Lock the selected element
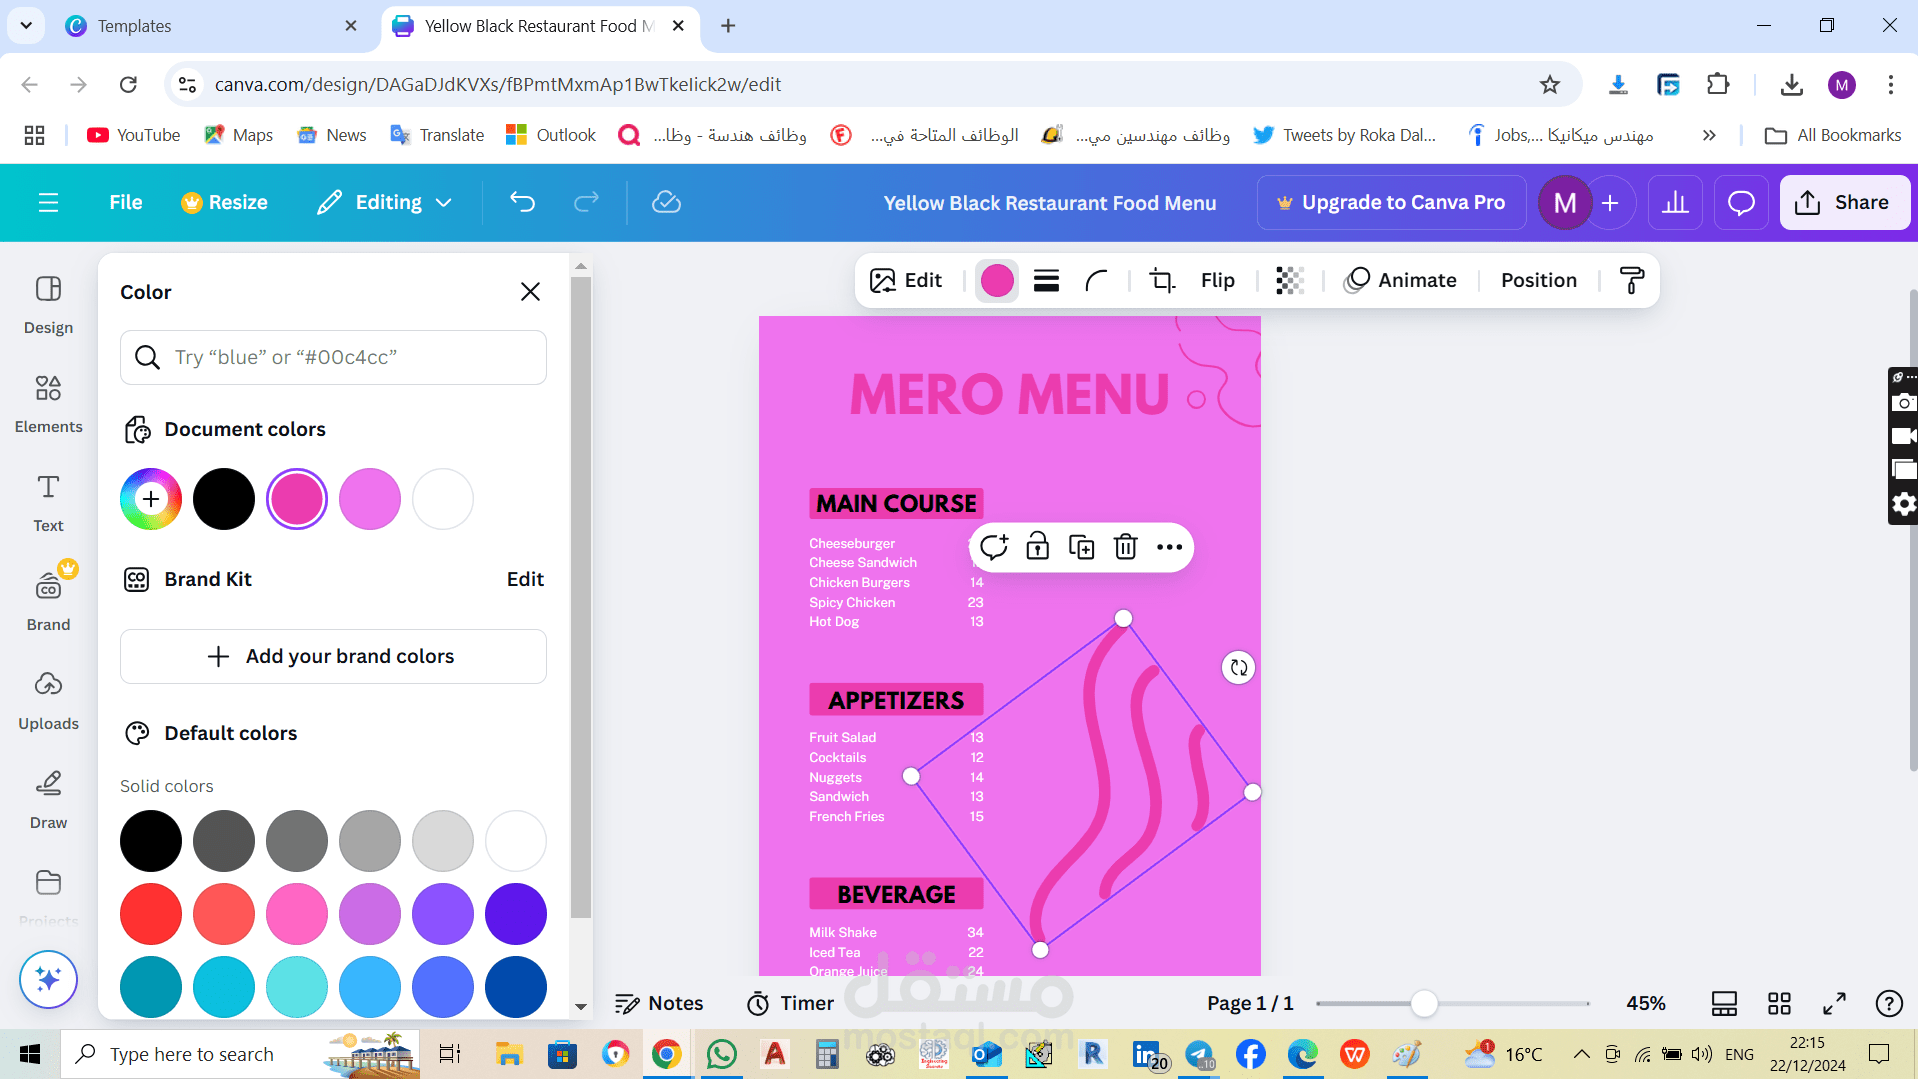Image resolution: width=1918 pixels, height=1079 pixels. (x=1037, y=547)
